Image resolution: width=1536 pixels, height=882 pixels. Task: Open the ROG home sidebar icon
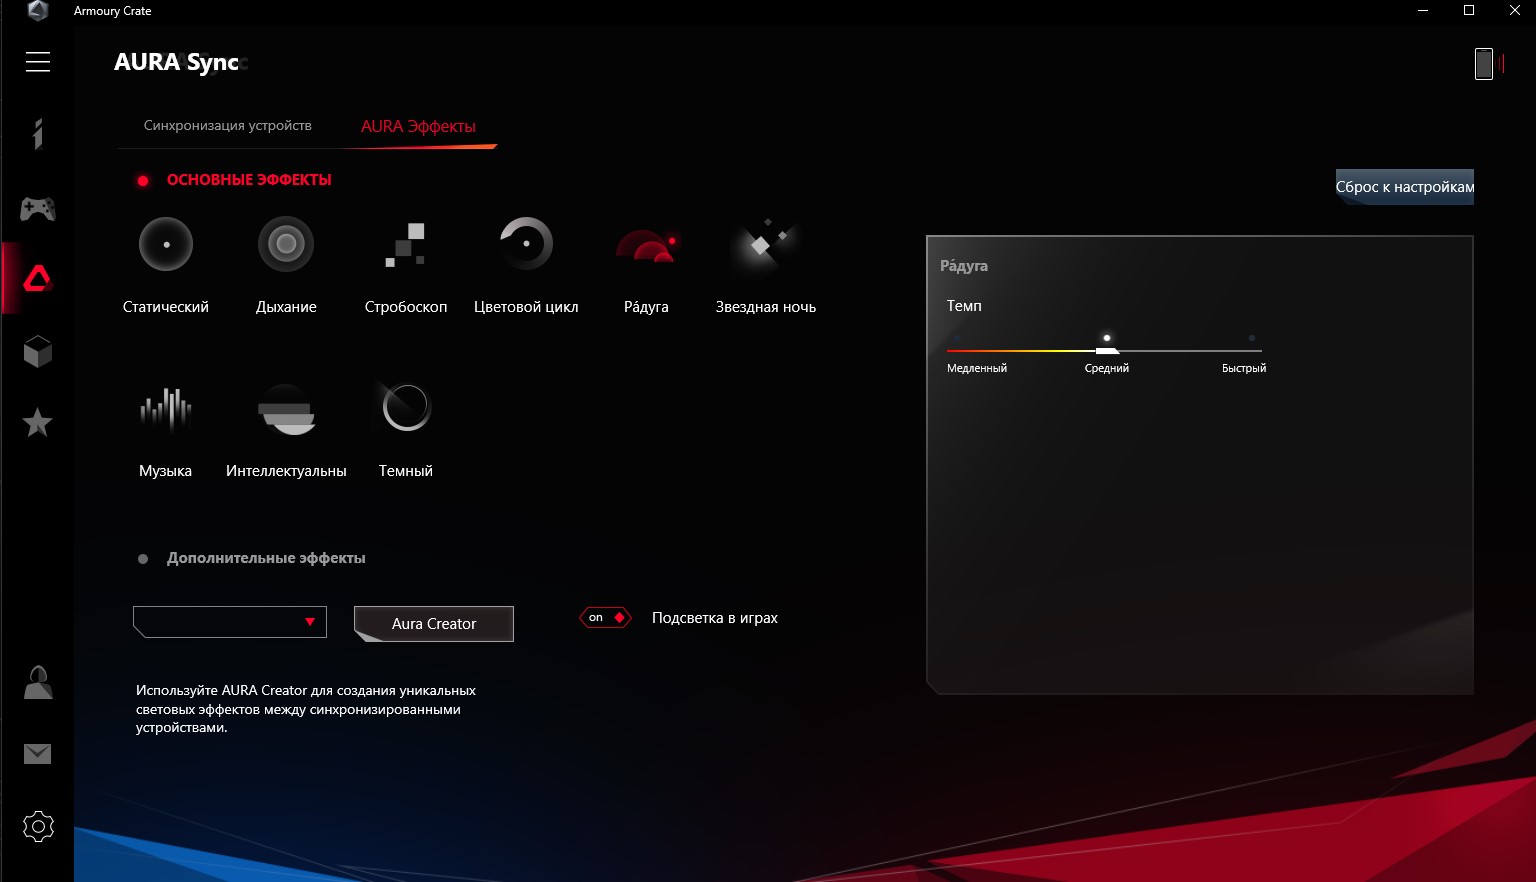tap(38, 133)
